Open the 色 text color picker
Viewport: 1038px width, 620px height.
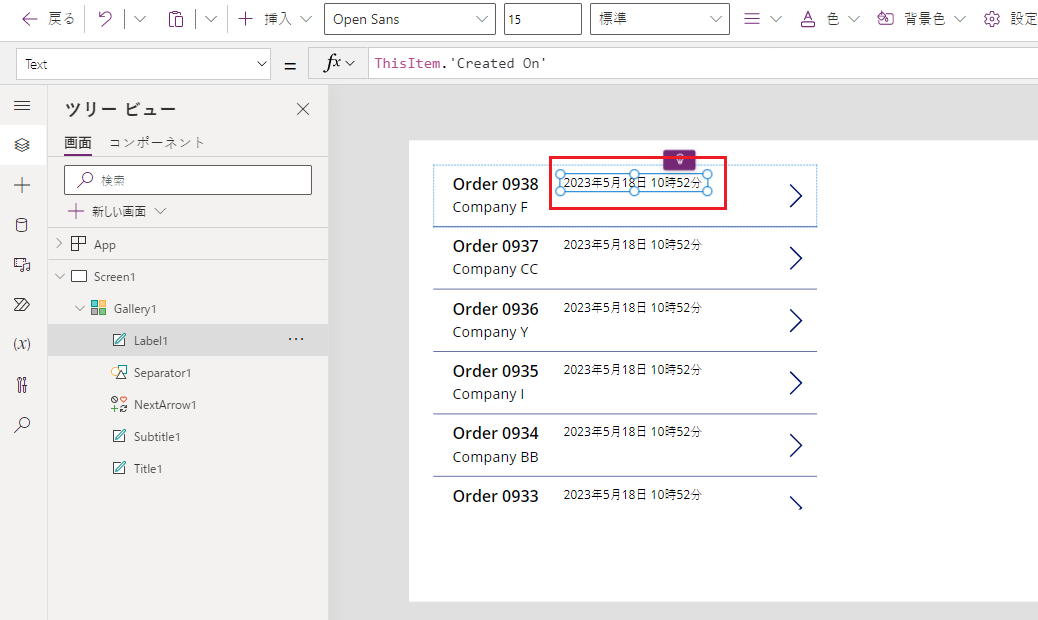(820, 19)
